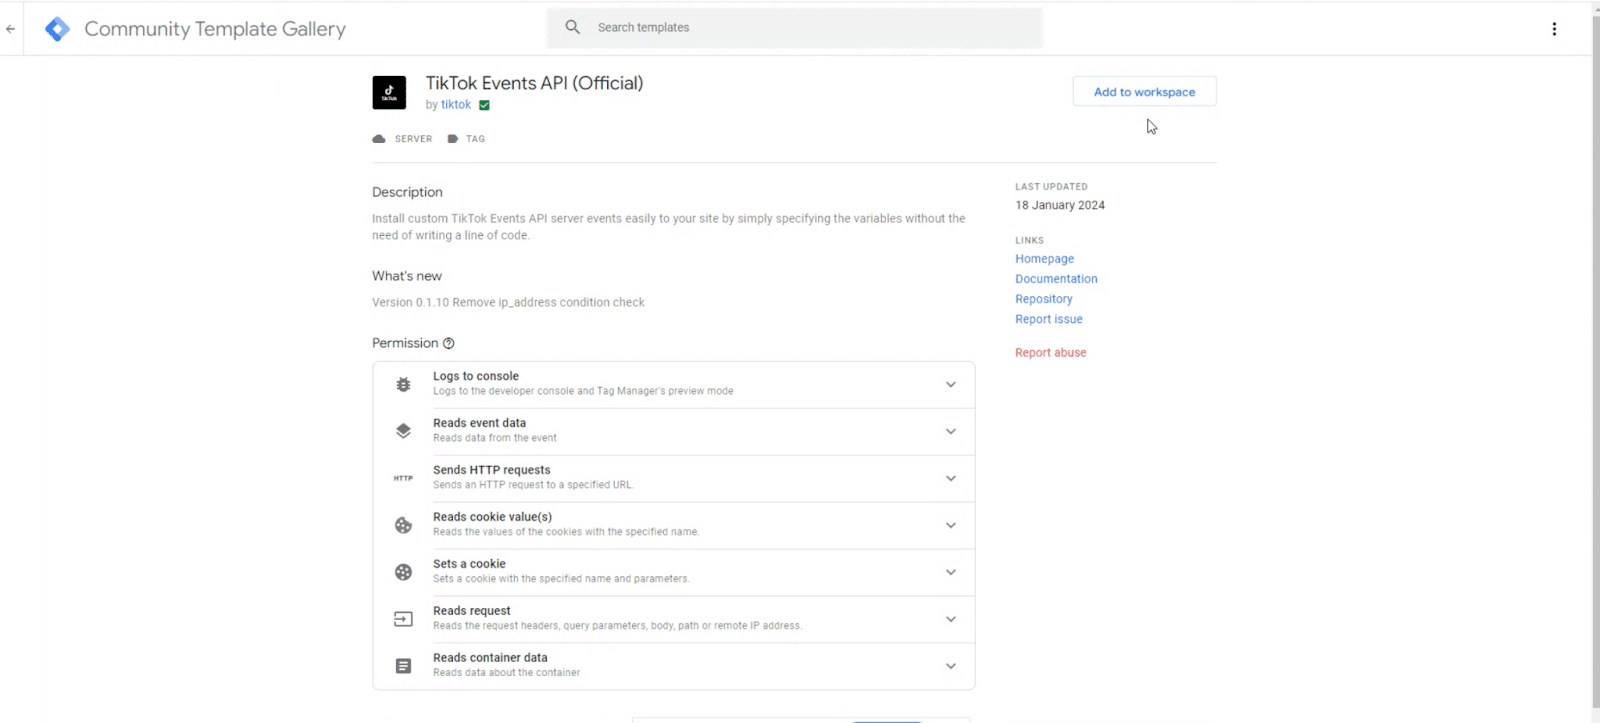Click the page vertical scrollbar
The width and height of the screenshot is (1600, 723).
pyautogui.click(x=1595, y=361)
